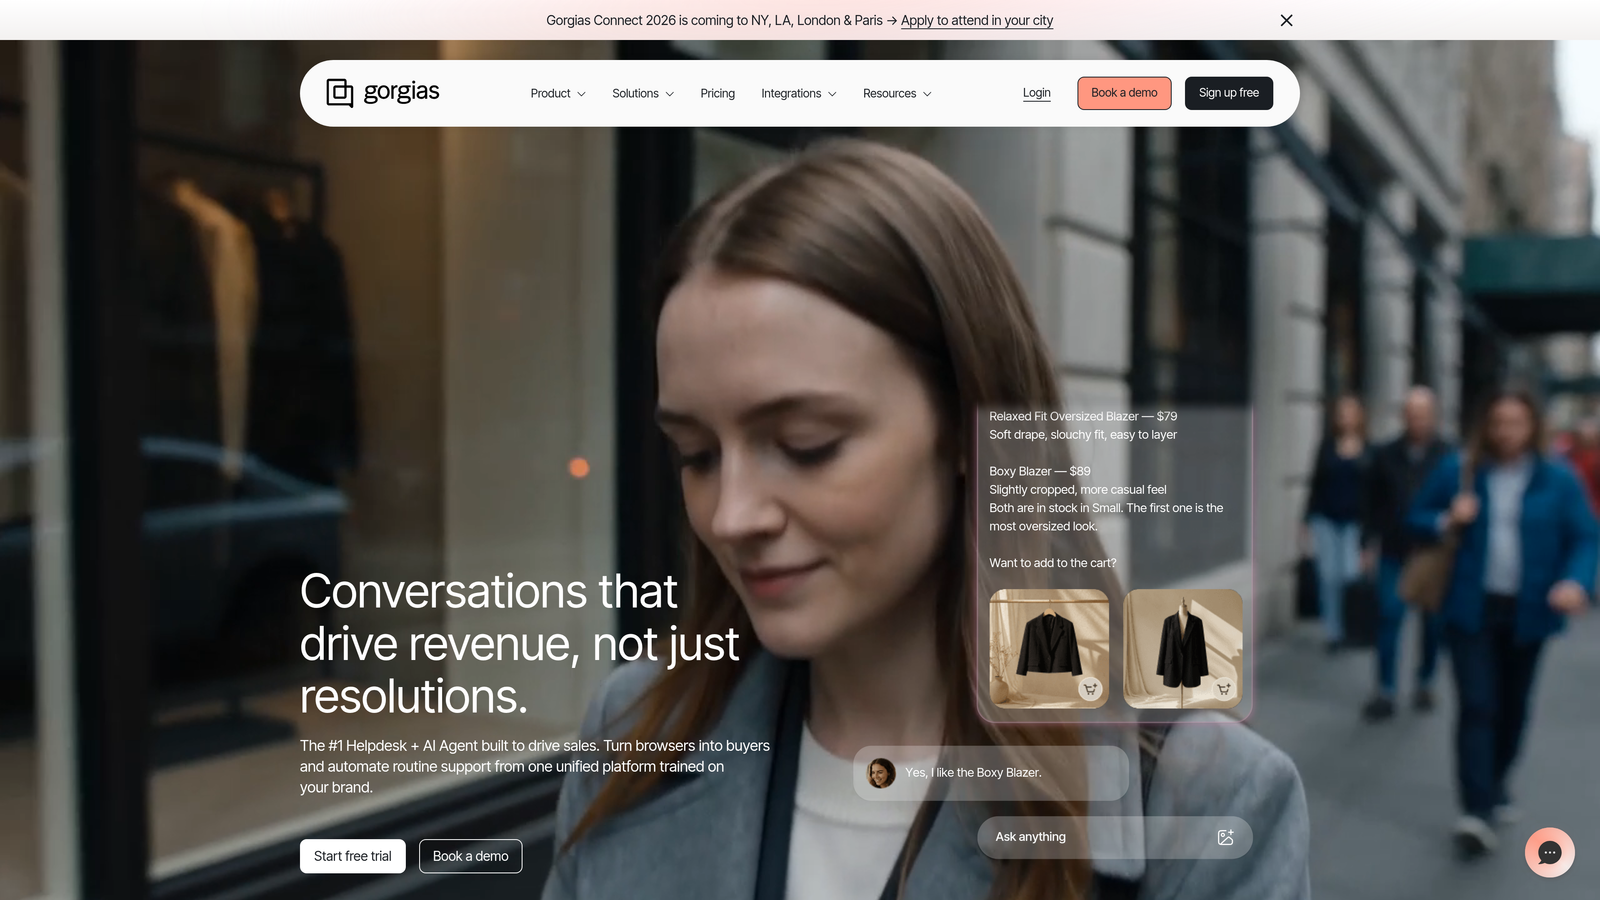Select the first blazer product thumbnail
This screenshot has height=900, width=1600.
click(x=1049, y=648)
